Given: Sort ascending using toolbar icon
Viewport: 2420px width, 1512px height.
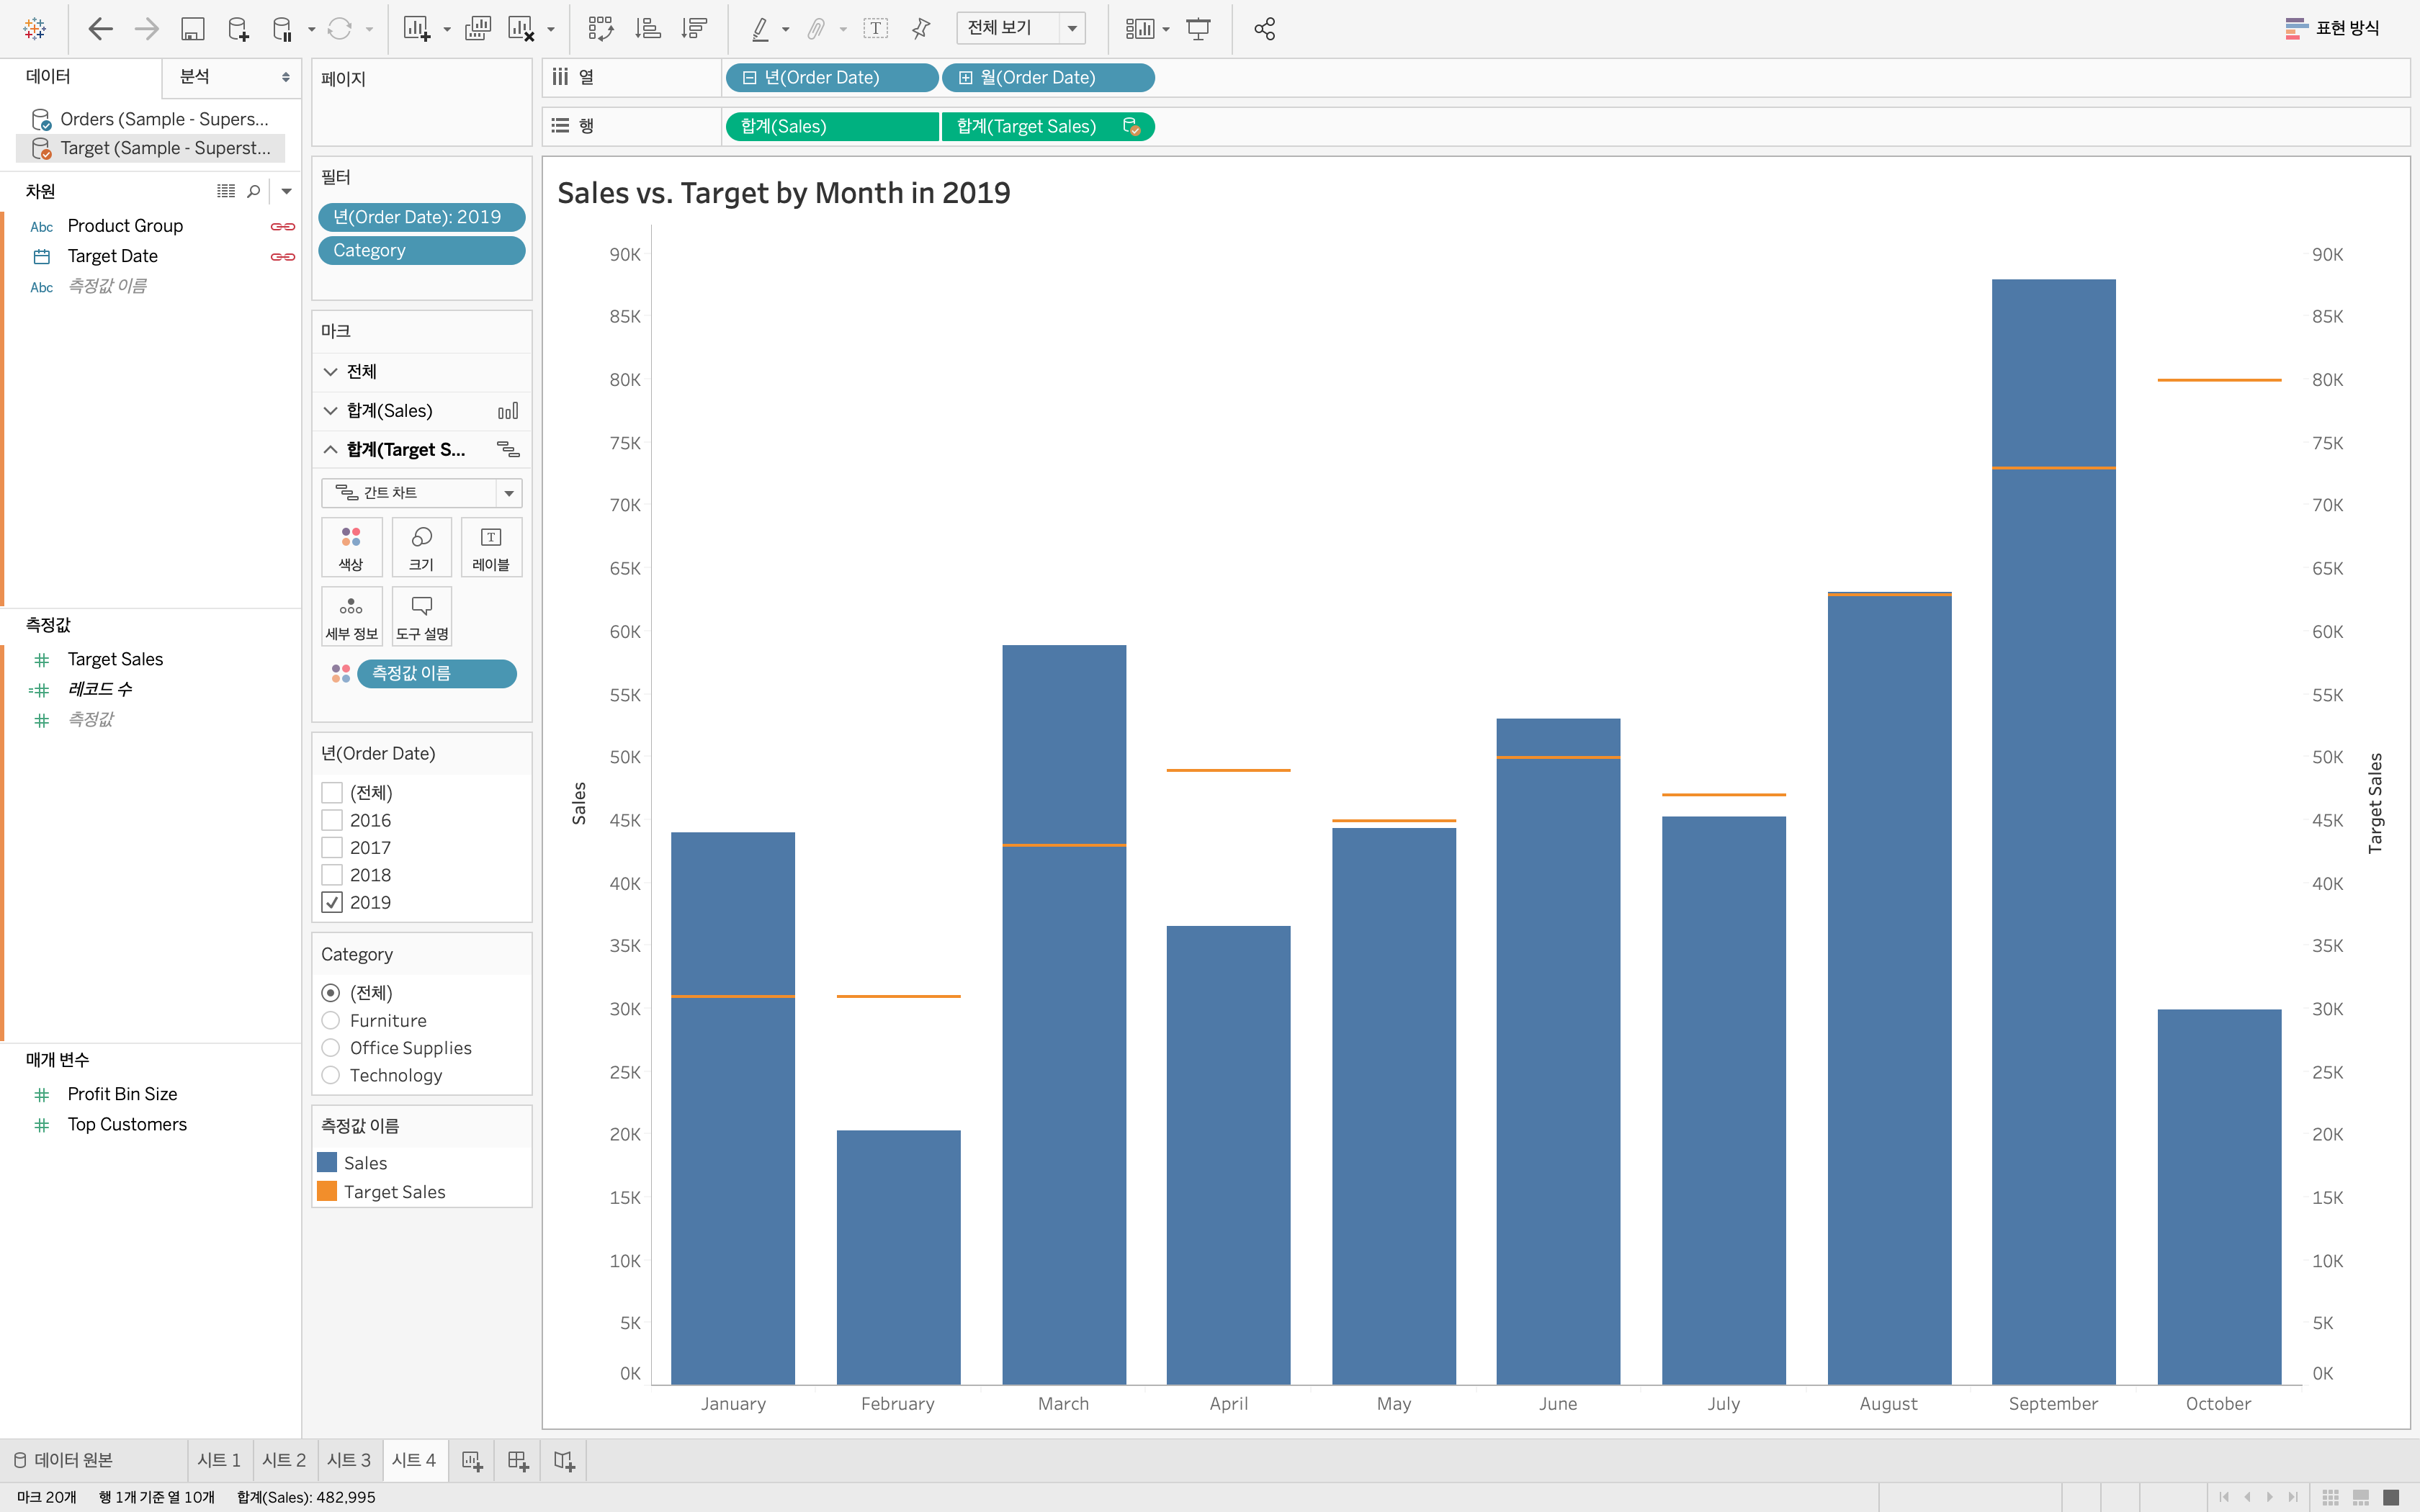Looking at the screenshot, I should [648, 29].
